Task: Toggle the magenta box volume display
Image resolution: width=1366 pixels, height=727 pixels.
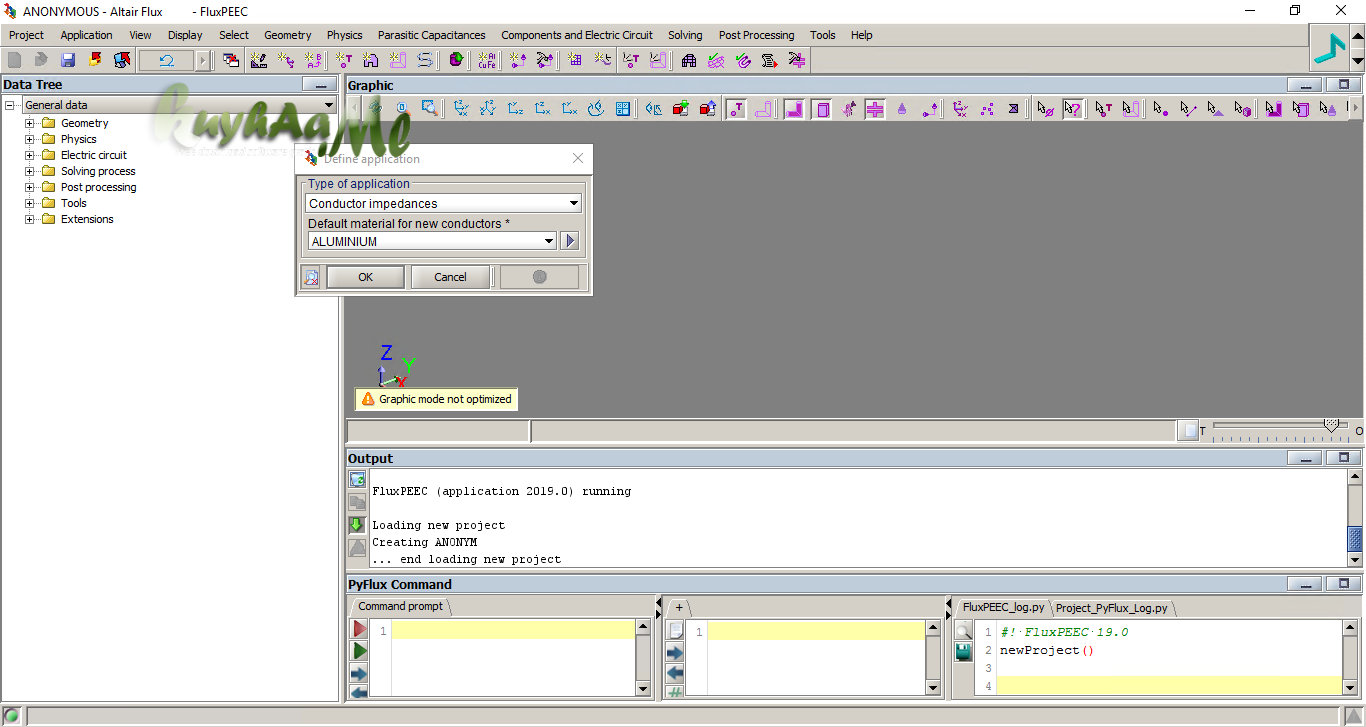Action: (821, 108)
